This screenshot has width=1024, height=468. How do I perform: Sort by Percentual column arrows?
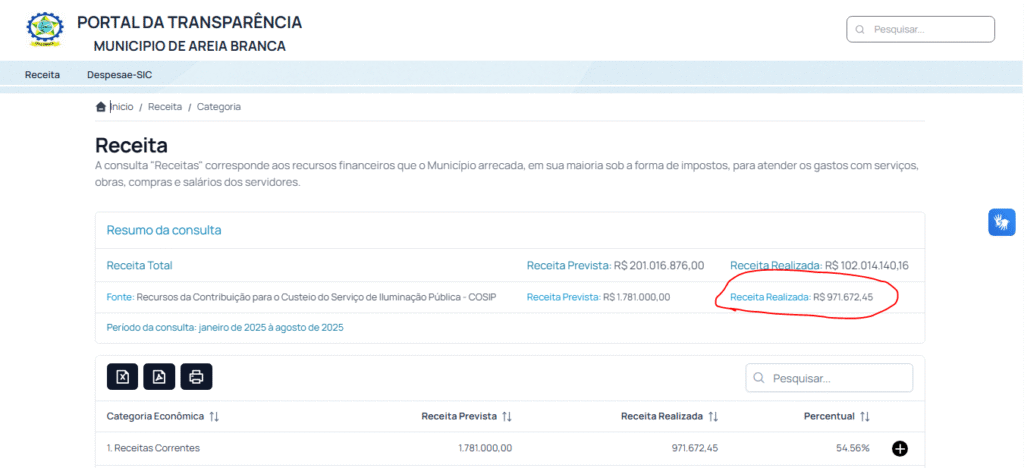[x=865, y=416]
